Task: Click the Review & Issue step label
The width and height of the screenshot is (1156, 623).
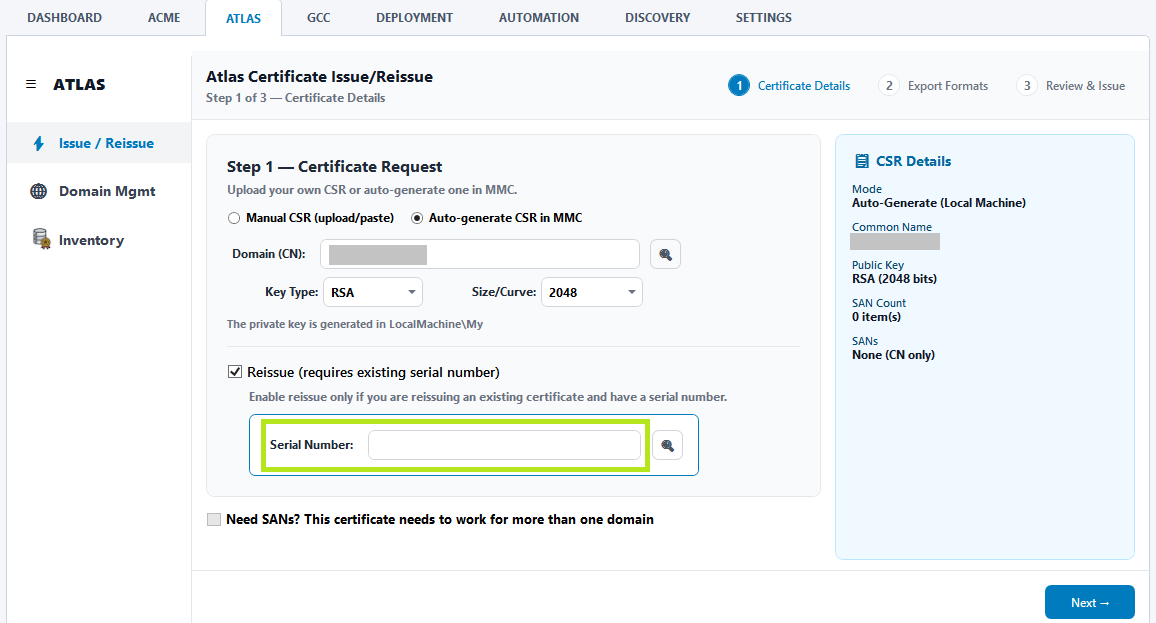Action: (x=1085, y=86)
